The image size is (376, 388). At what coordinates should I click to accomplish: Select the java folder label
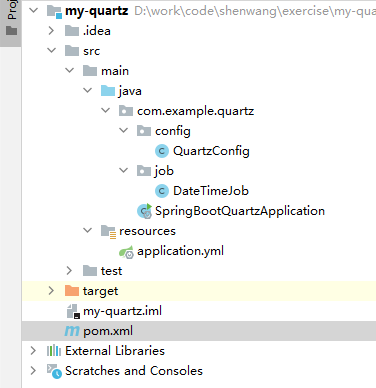(130, 91)
